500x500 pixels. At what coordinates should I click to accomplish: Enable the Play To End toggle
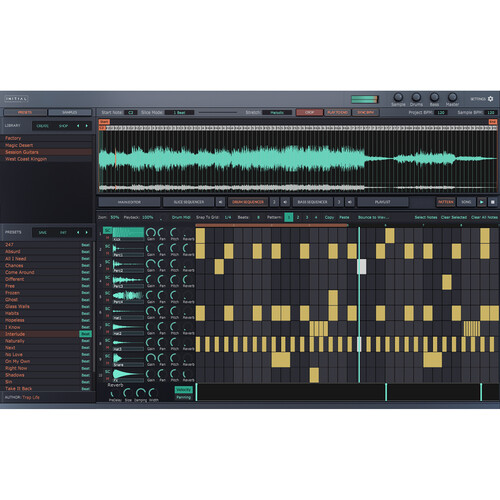[338, 113]
